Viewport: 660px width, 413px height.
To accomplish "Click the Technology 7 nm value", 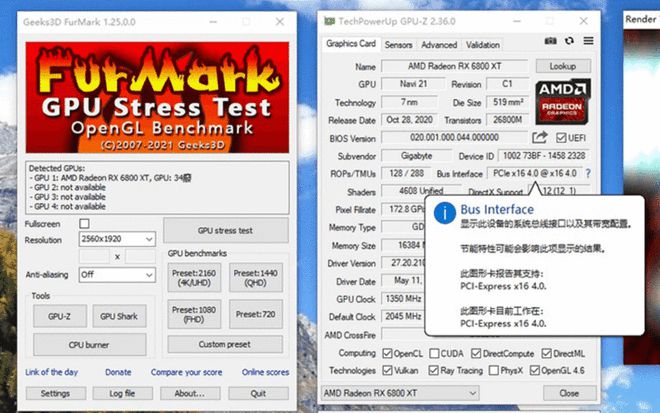I will pos(410,102).
